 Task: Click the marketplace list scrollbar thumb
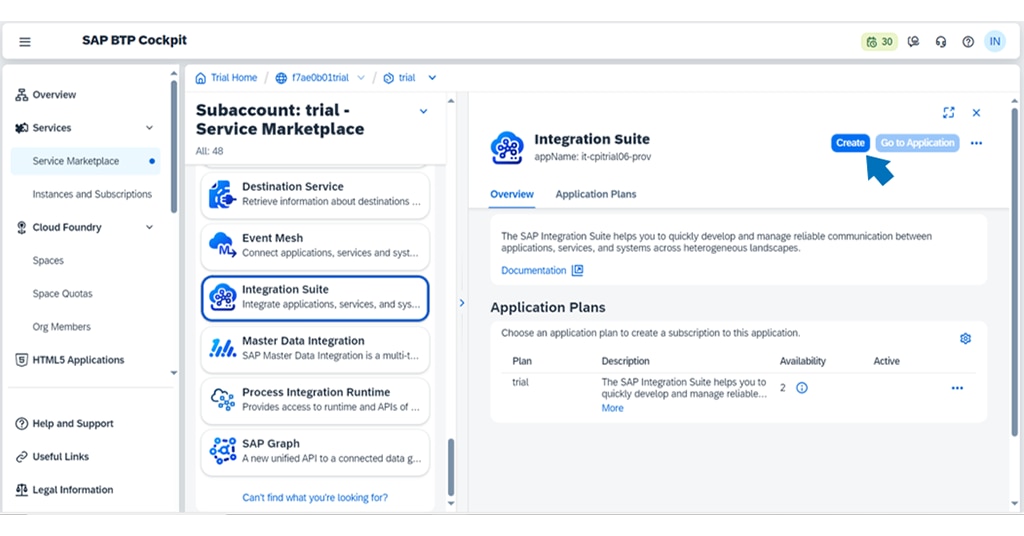(451, 467)
